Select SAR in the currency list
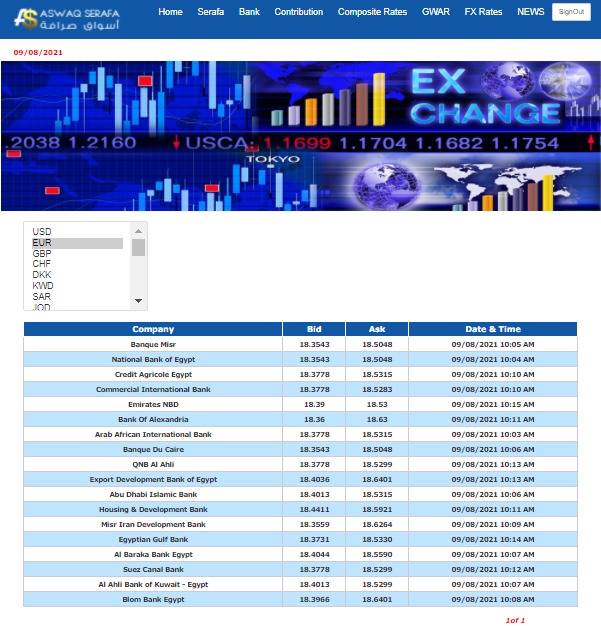This screenshot has width=601, height=626. point(77,297)
